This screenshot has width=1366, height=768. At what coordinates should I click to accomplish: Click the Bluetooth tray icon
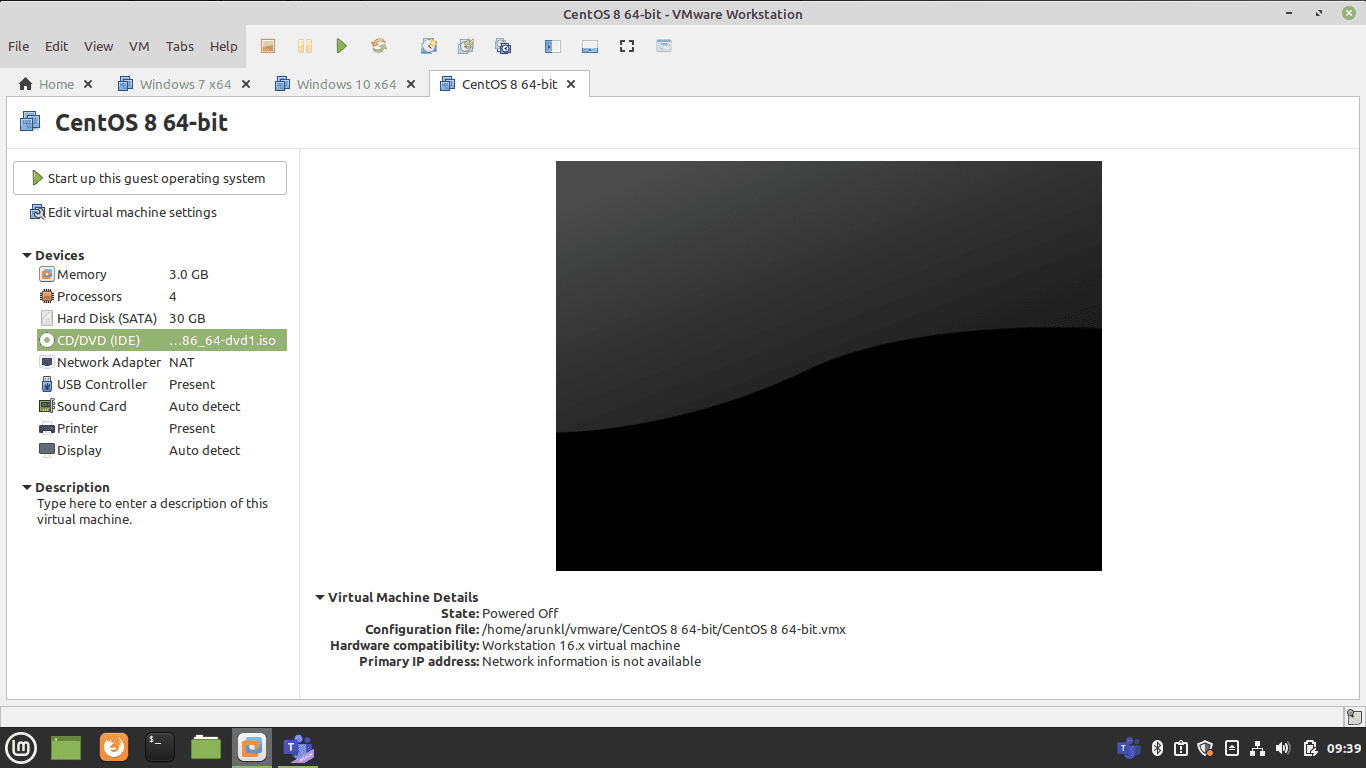click(x=1157, y=747)
